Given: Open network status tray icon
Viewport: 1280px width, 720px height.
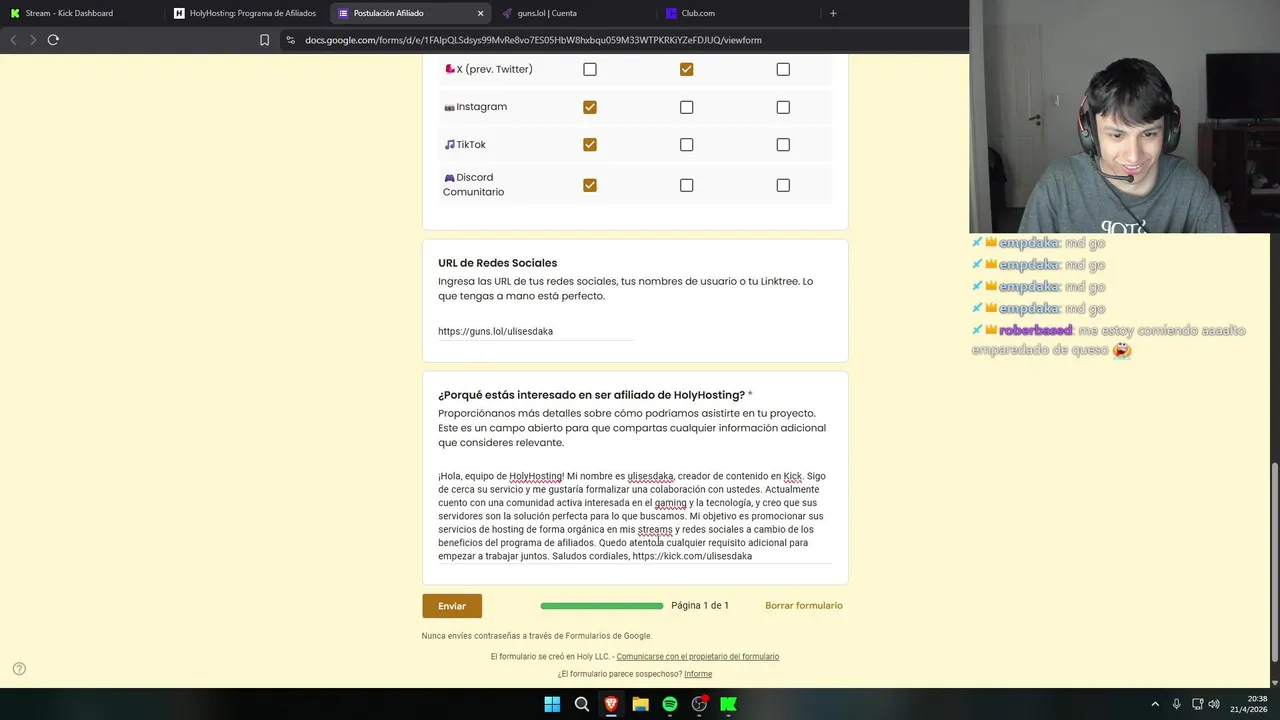Looking at the screenshot, I should coord(1197,704).
